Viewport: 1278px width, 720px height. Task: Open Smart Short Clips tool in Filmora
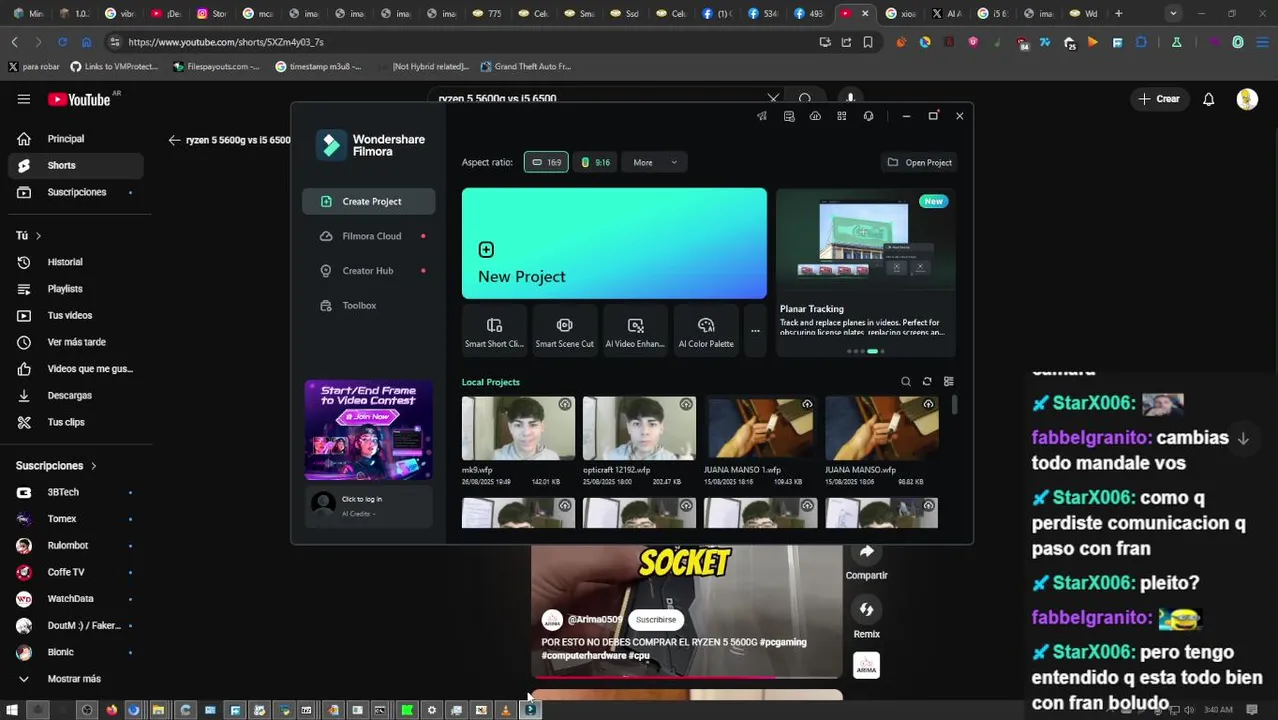pos(494,332)
